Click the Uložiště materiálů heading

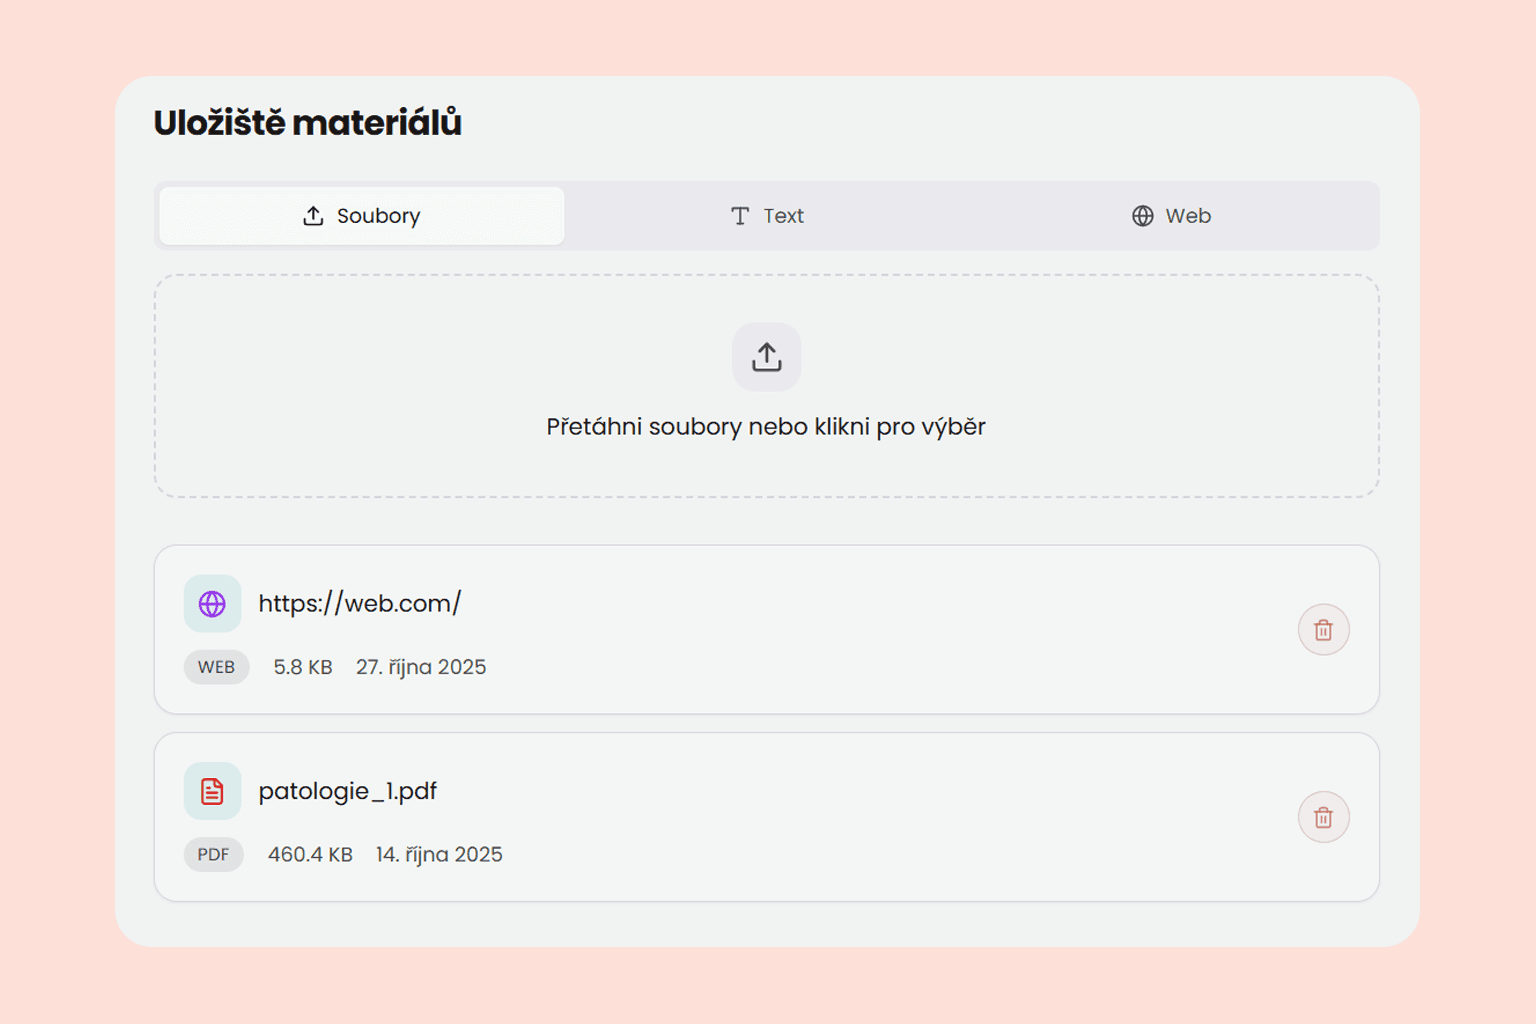point(308,123)
